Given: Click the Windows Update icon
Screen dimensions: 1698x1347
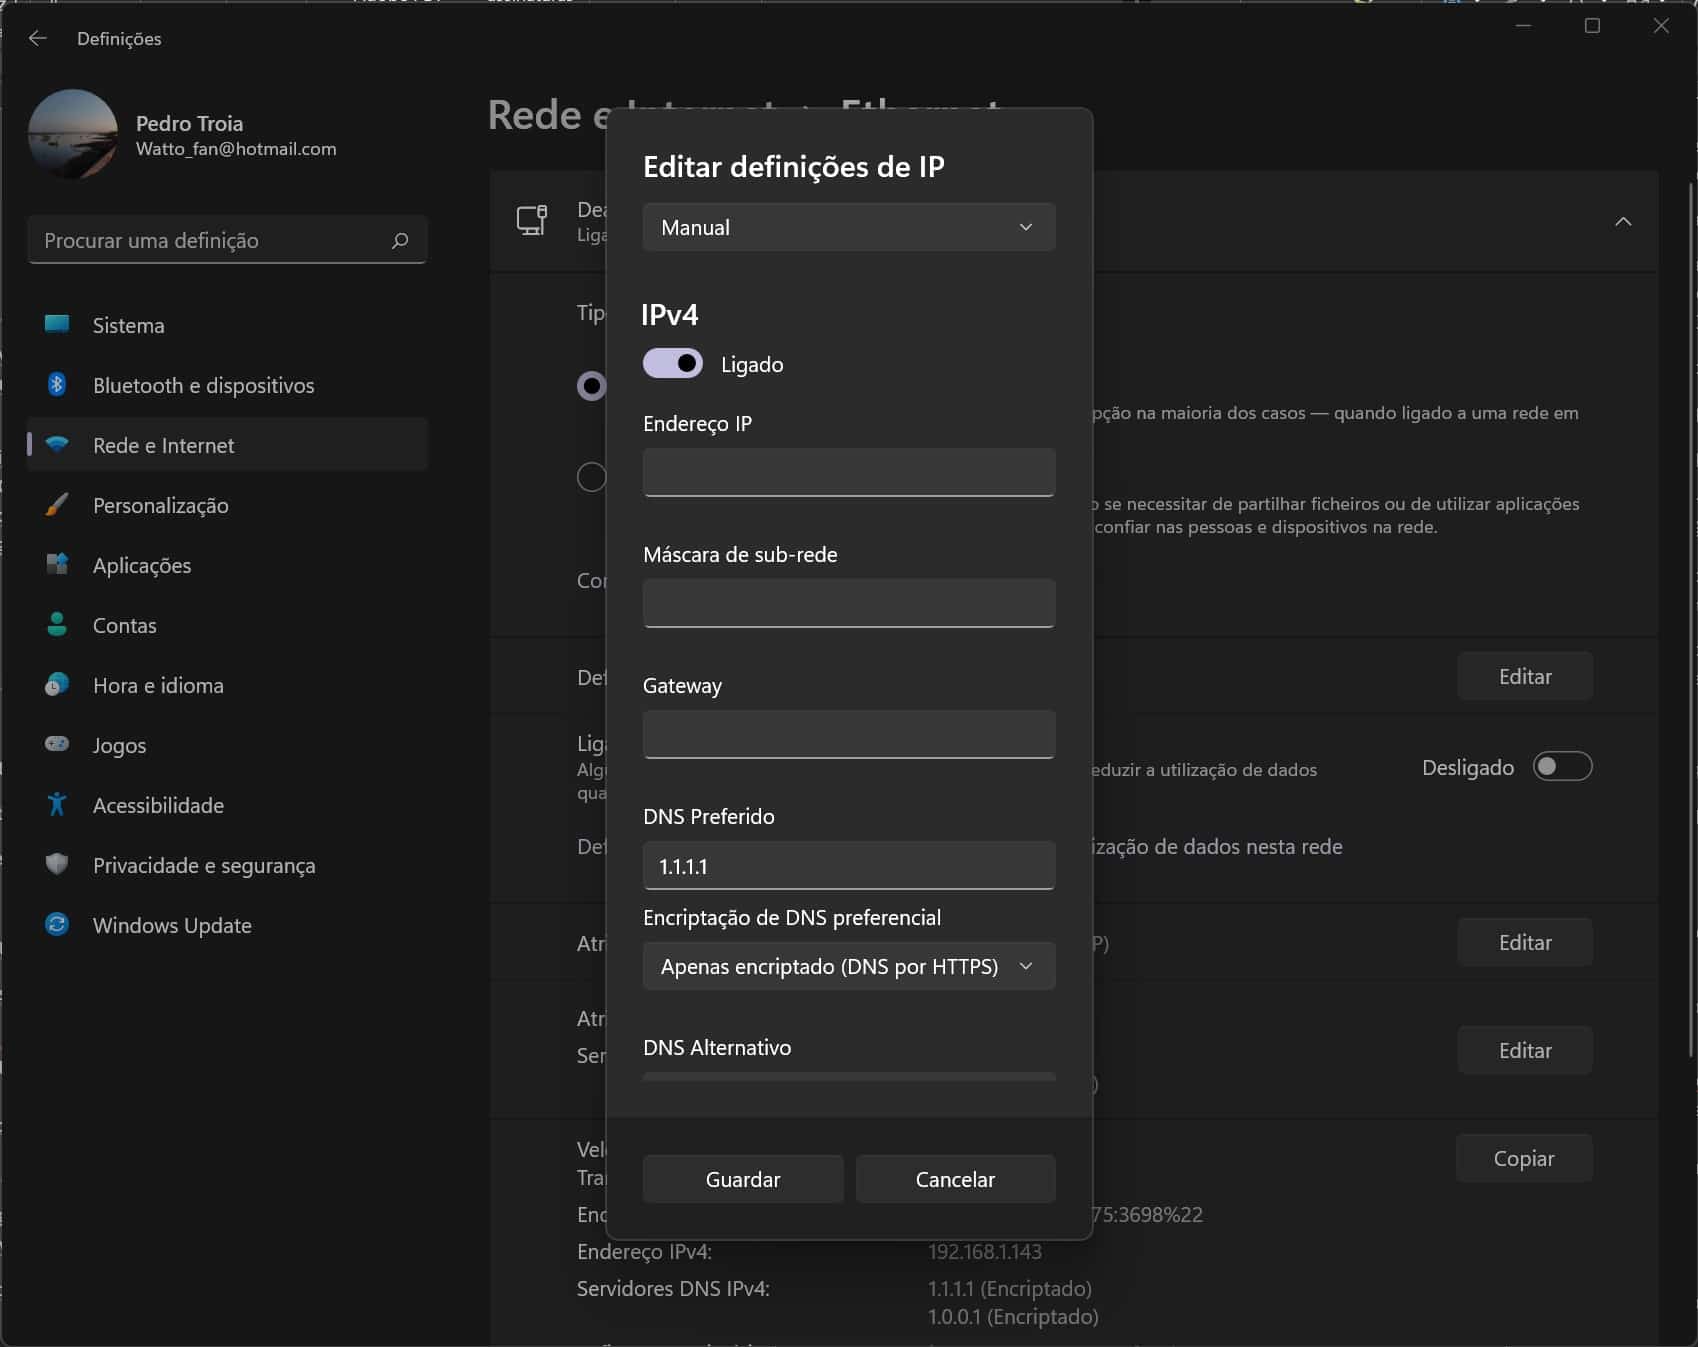Looking at the screenshot, I should coord(57,925).
